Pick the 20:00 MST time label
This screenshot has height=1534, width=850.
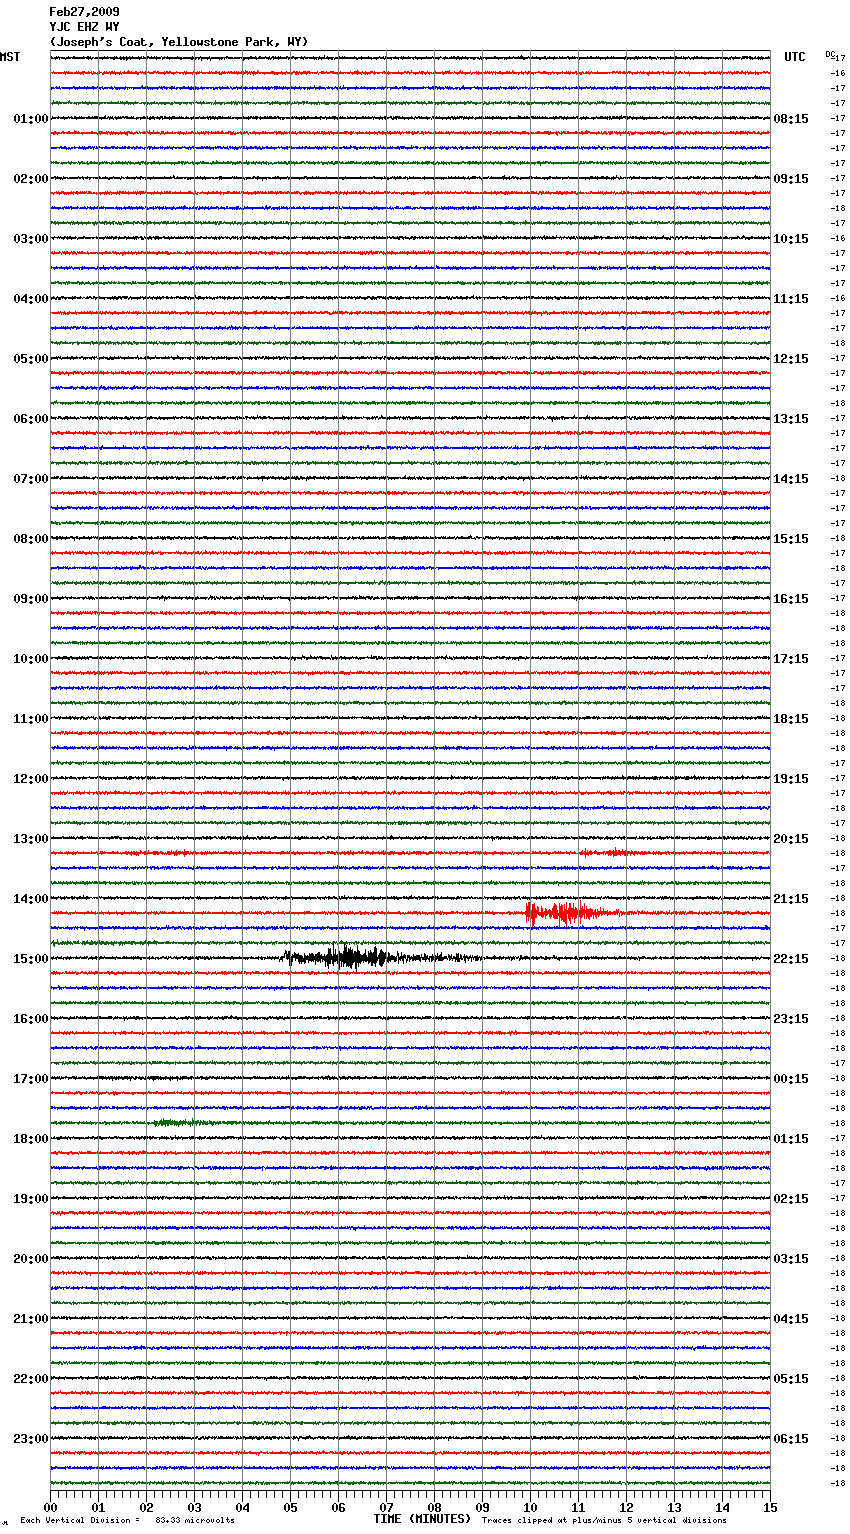[31, 1259]
